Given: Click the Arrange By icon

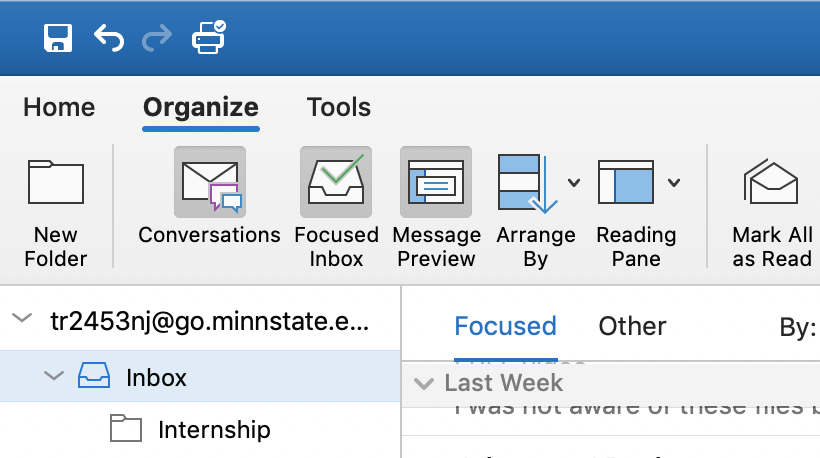Looking at the screenshot, I should tap(528, 184).
